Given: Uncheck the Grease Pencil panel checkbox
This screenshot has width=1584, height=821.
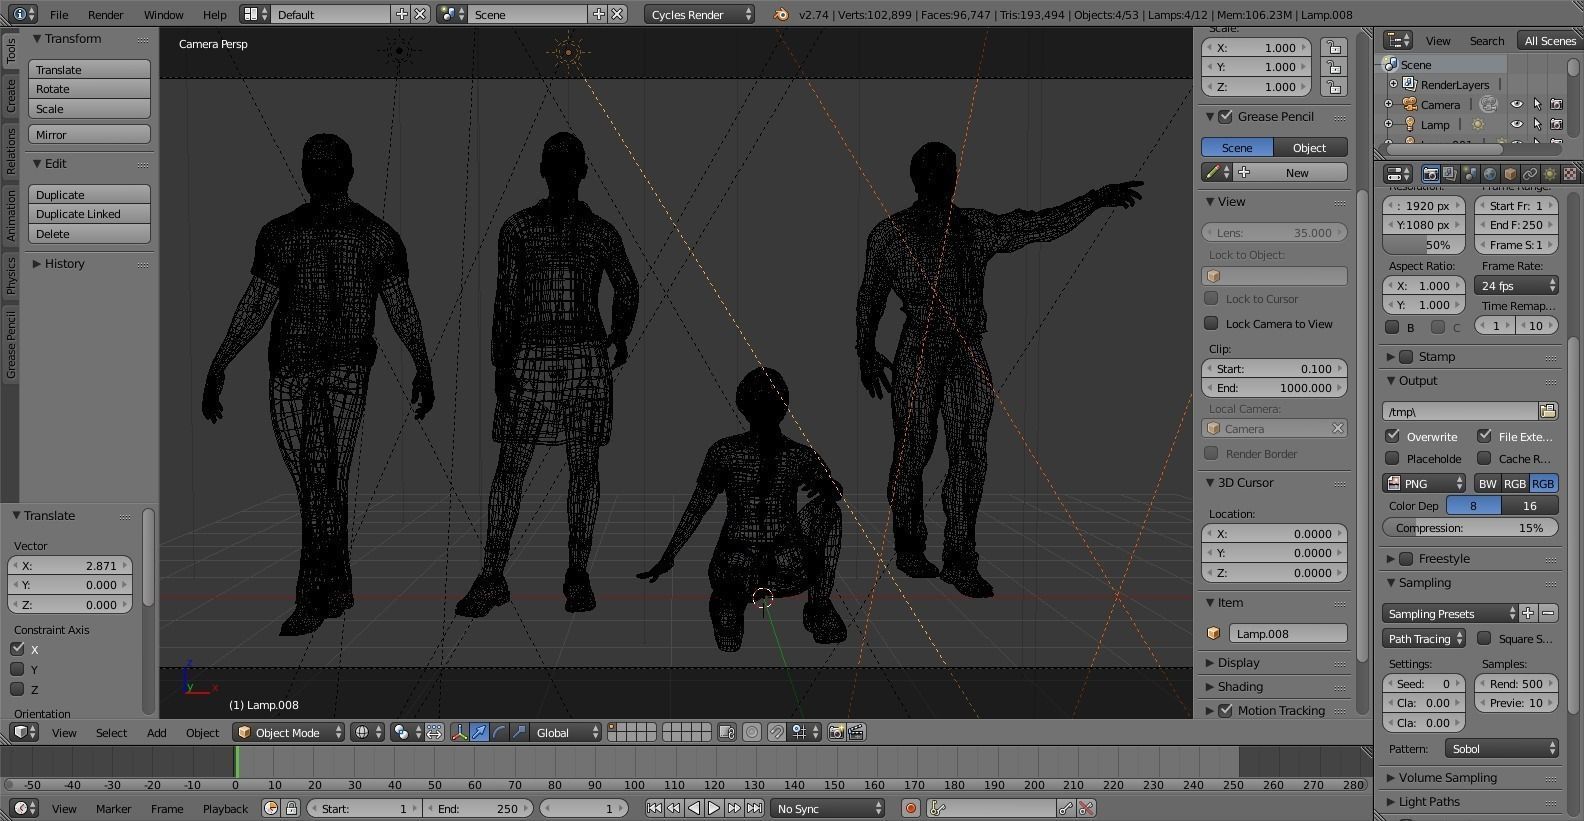Looking at the screenshot, I should [1225, 117].
